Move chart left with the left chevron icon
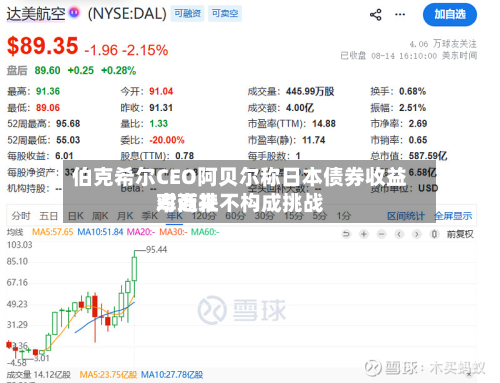500x383 pixels. coord(399,234)
